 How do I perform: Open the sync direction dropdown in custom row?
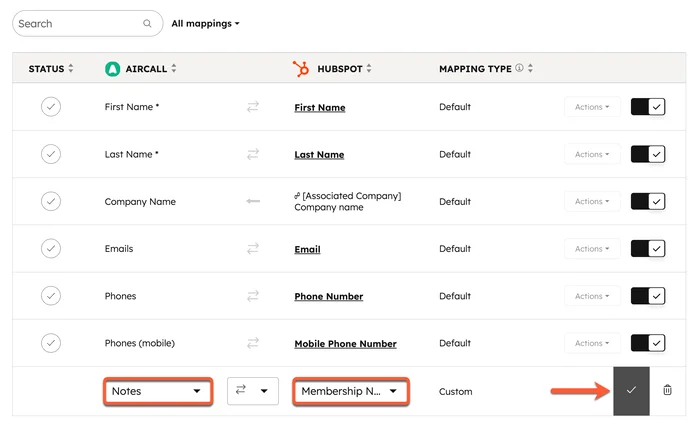253,391
